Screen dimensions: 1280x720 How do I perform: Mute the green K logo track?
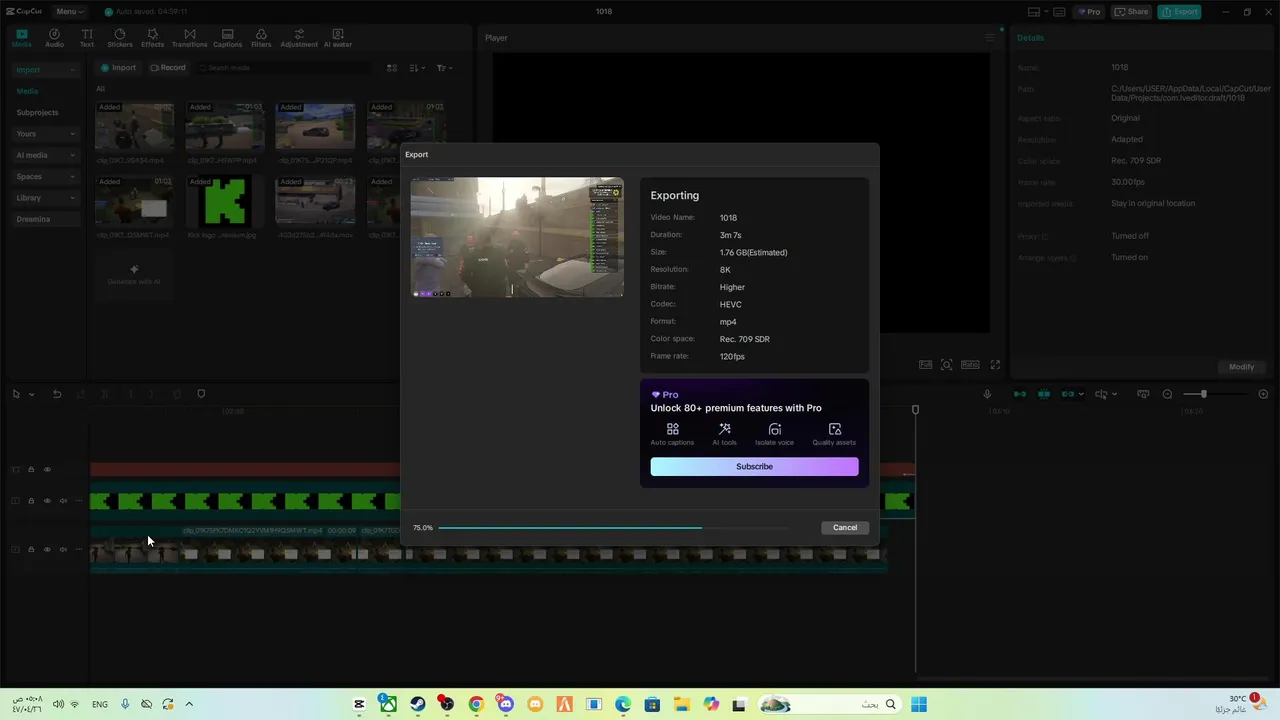point(63,501)
